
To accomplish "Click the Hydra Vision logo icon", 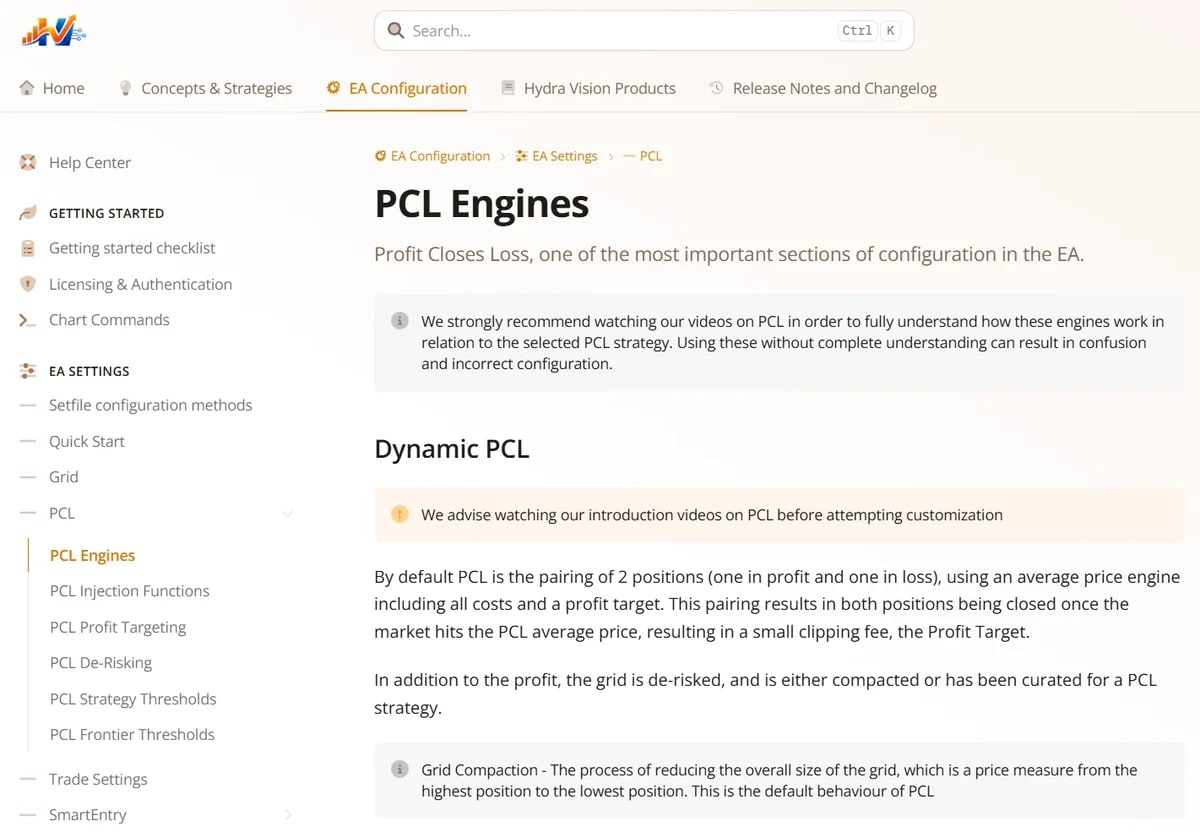I will pos(53,31).
